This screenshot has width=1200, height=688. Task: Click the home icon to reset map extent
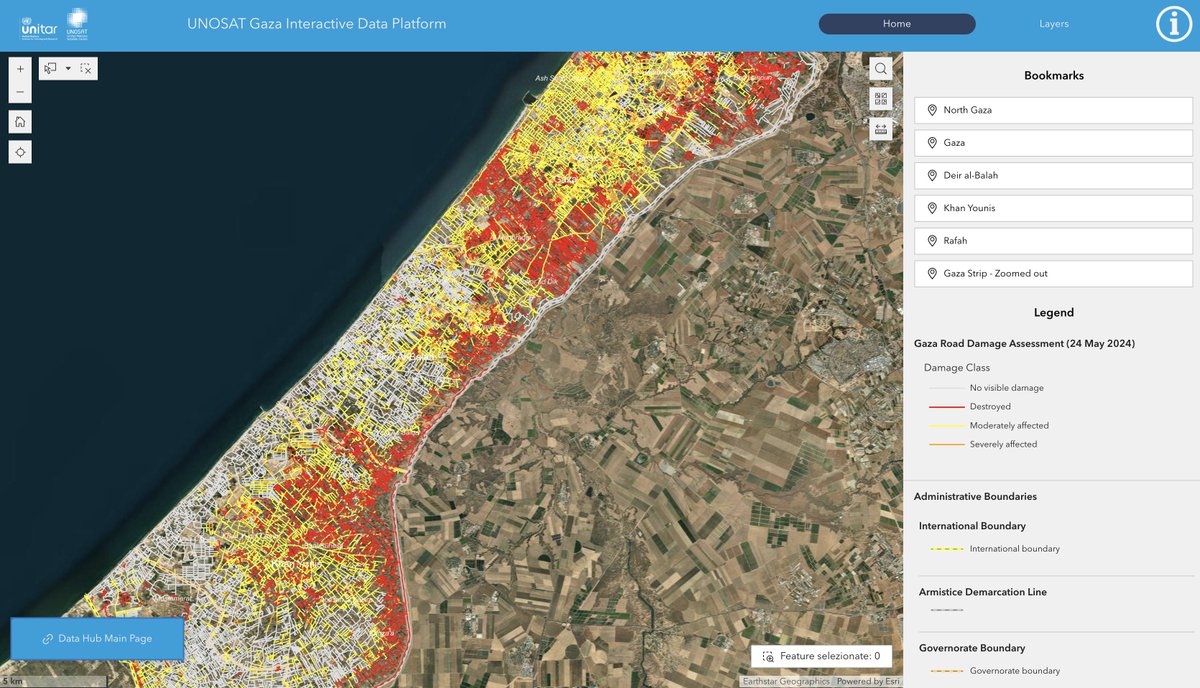click(x=19, y=121)
